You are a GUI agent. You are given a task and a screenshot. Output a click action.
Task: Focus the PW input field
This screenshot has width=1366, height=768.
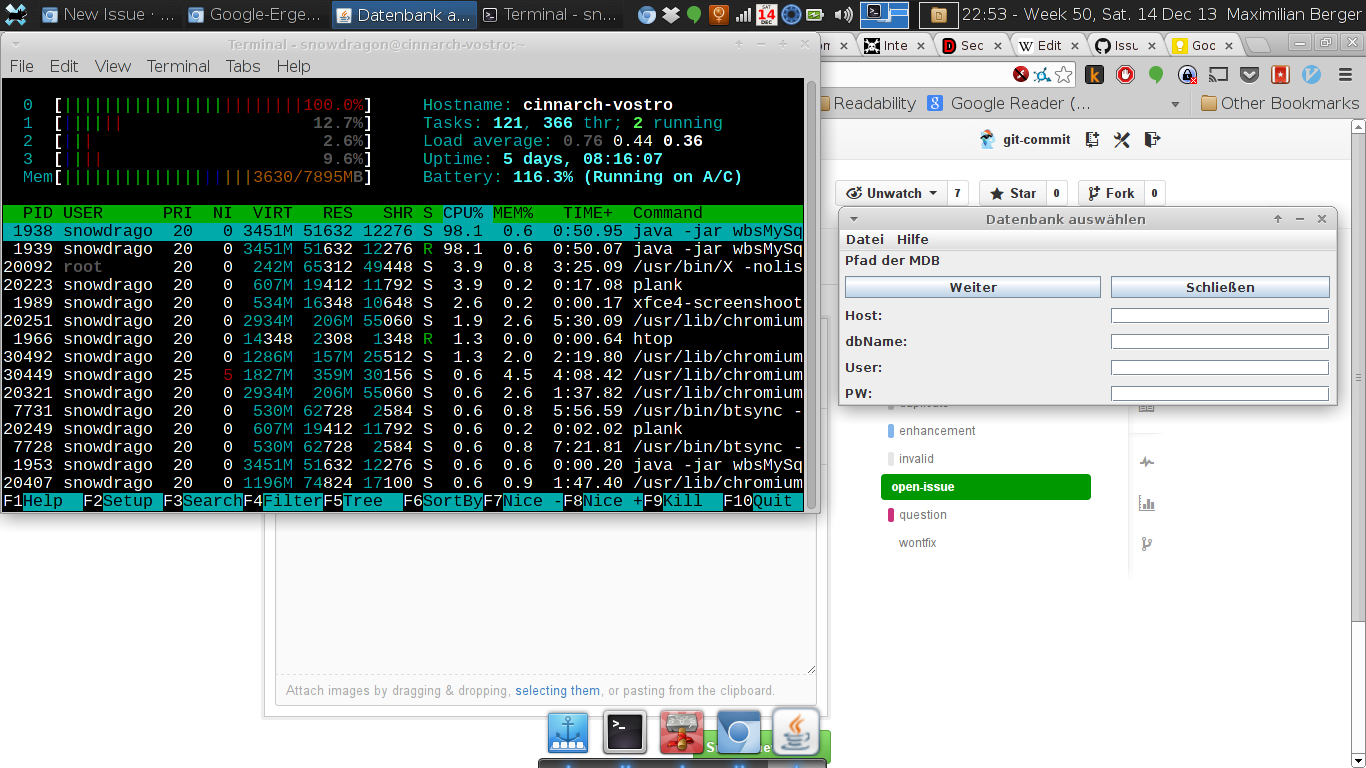click(1220, 394)
